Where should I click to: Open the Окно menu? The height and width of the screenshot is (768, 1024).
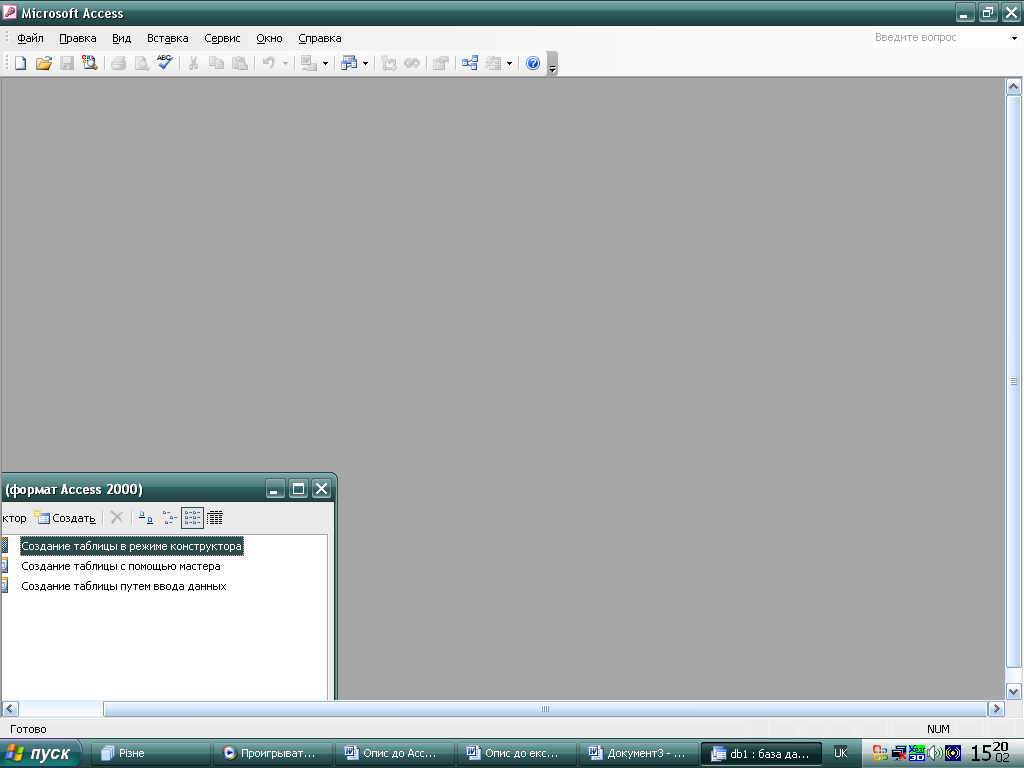[269, 38]
